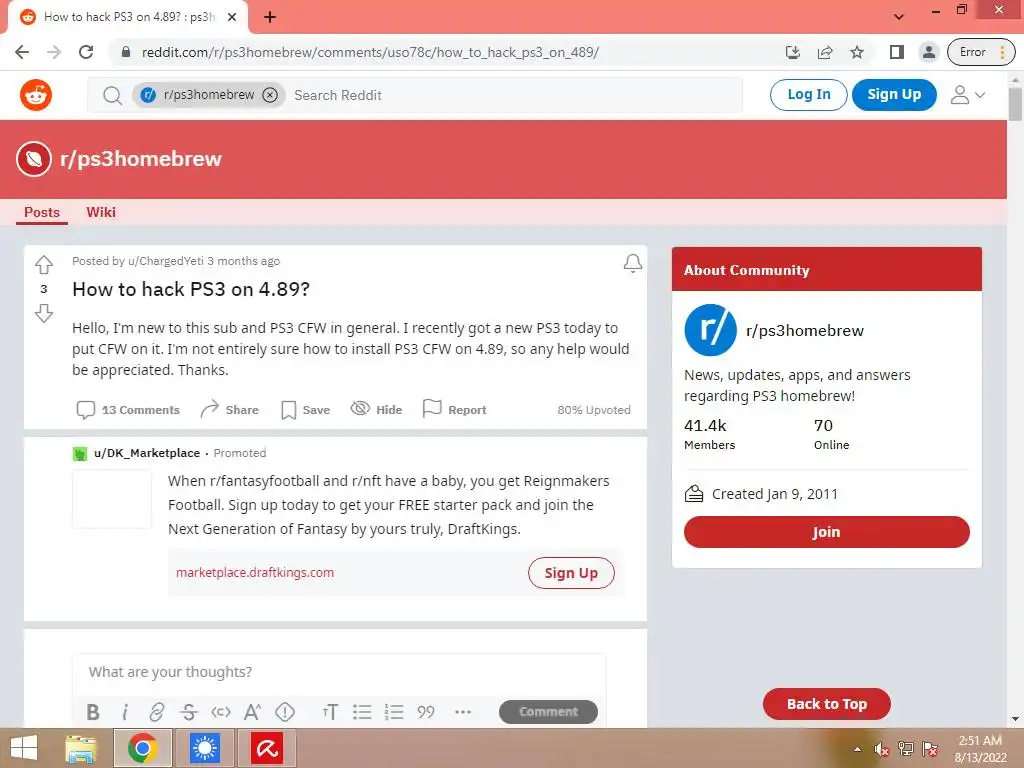Toggle italic formatting in the comment editor
Viewport: 1024px width, 768px height.
125,712
